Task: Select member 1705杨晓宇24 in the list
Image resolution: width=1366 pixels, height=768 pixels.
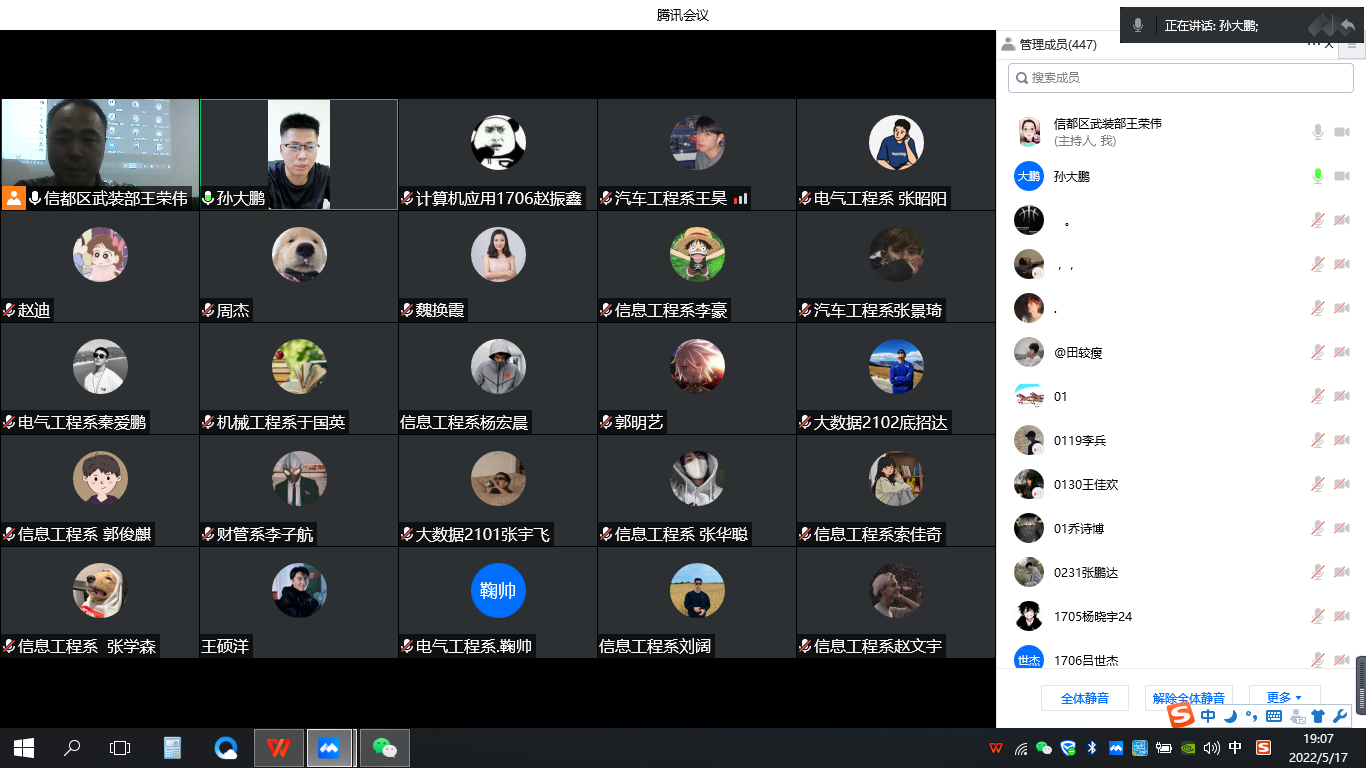Action: click(x=1092, y=616)
